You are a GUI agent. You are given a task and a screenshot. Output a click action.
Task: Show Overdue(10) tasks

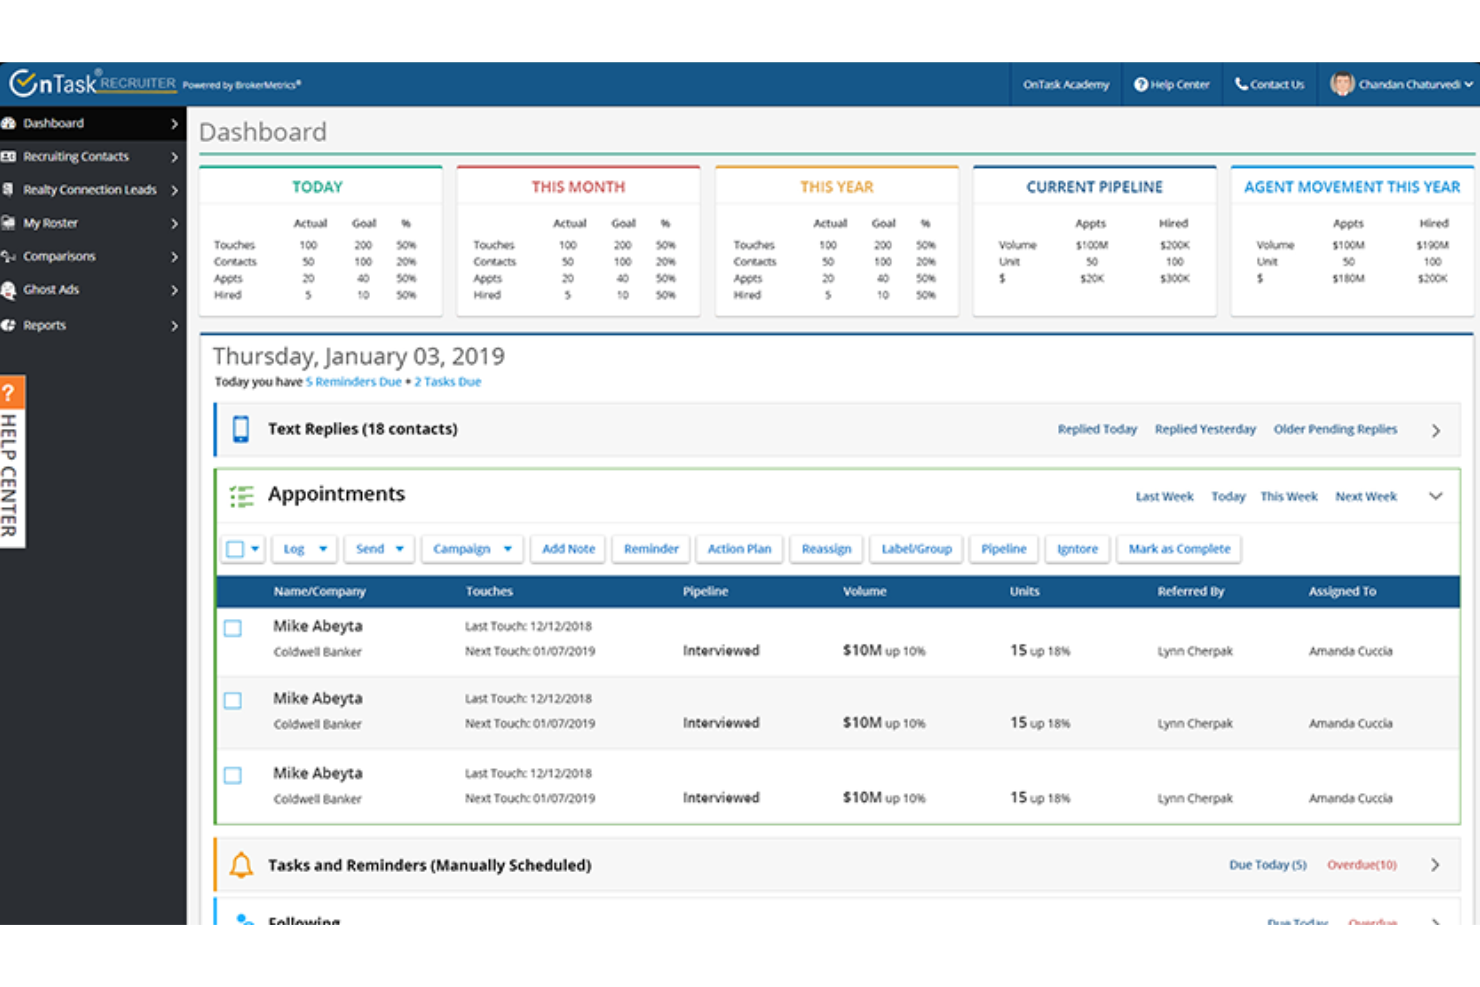point(1361,865)
